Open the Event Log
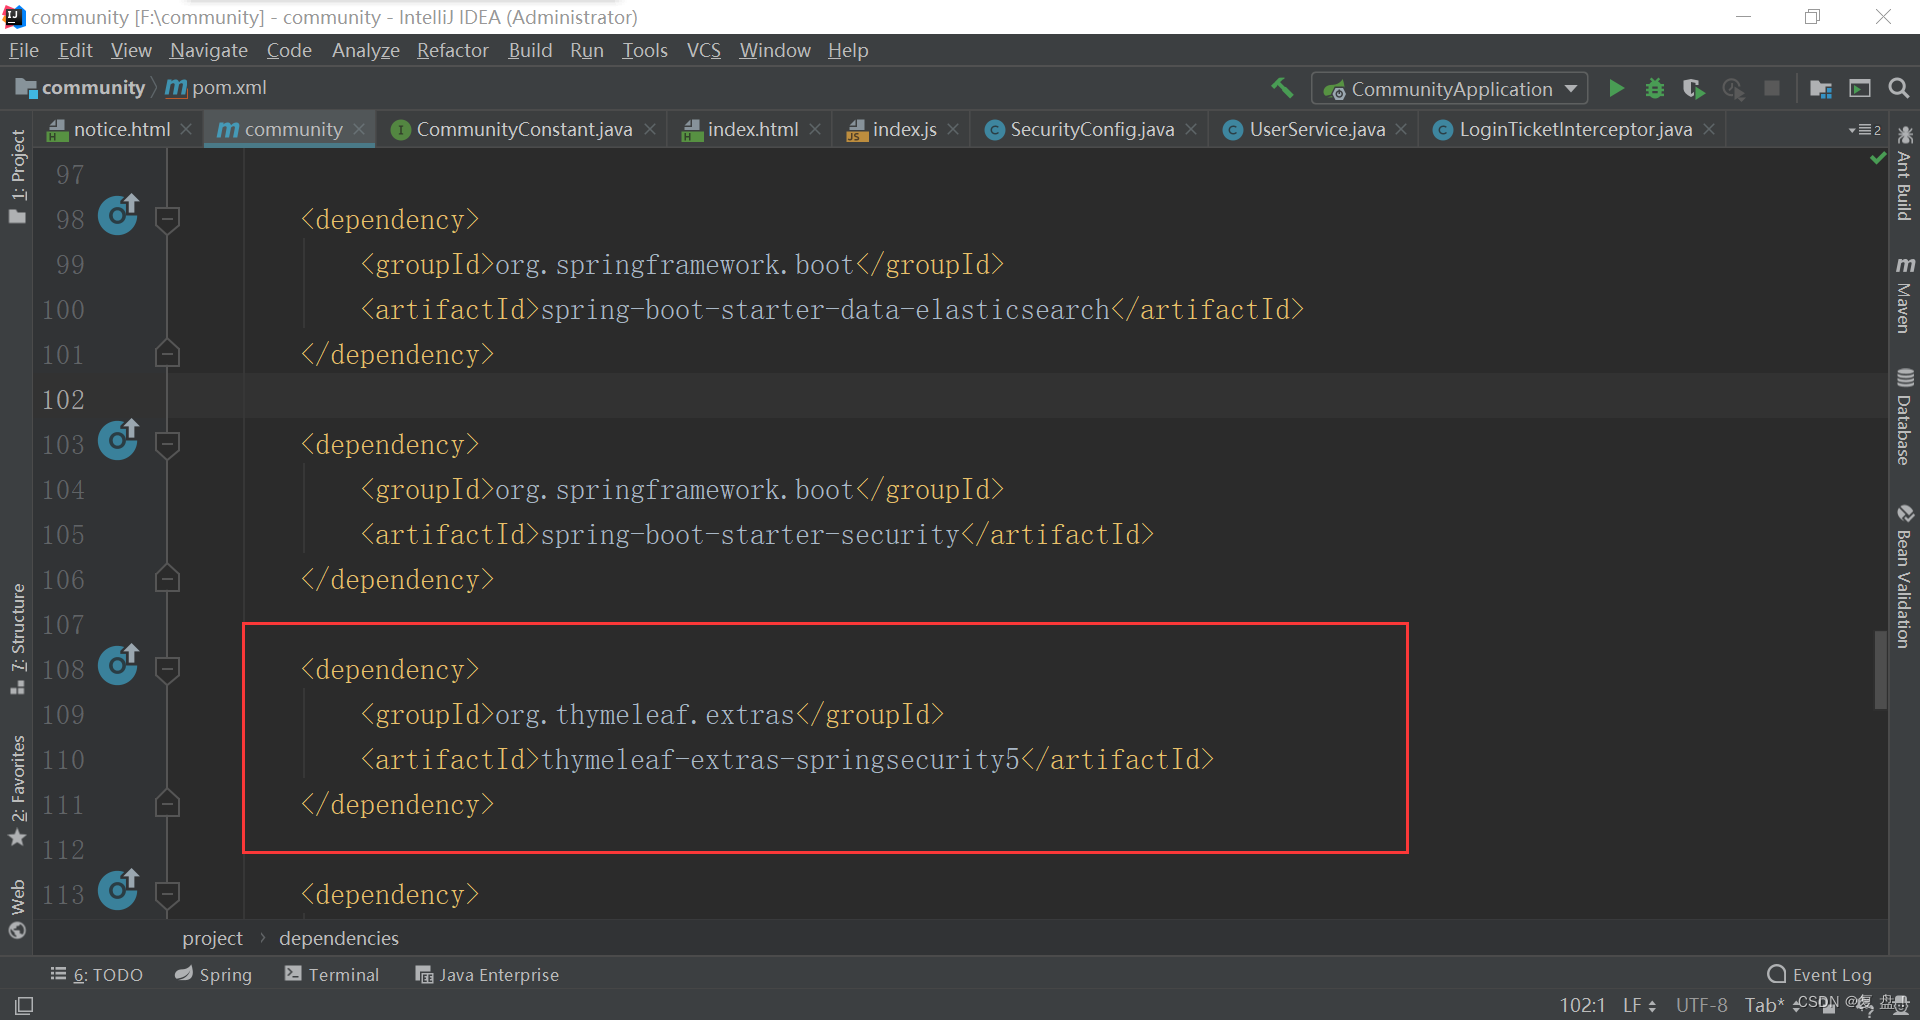Image resolution: width=1920 pixels, height=1020 pixels. point(1819,974)
